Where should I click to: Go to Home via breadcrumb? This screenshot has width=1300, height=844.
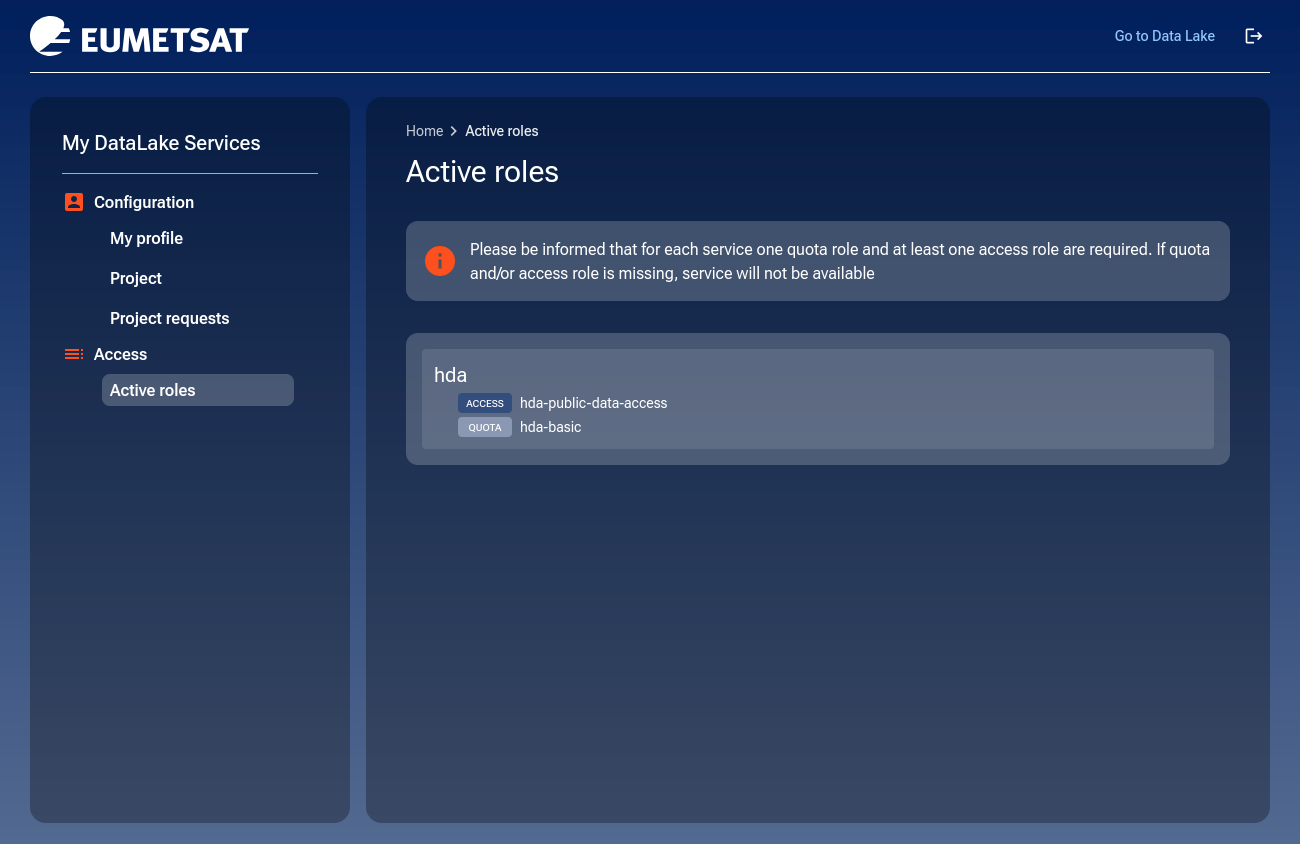point(424,131)
